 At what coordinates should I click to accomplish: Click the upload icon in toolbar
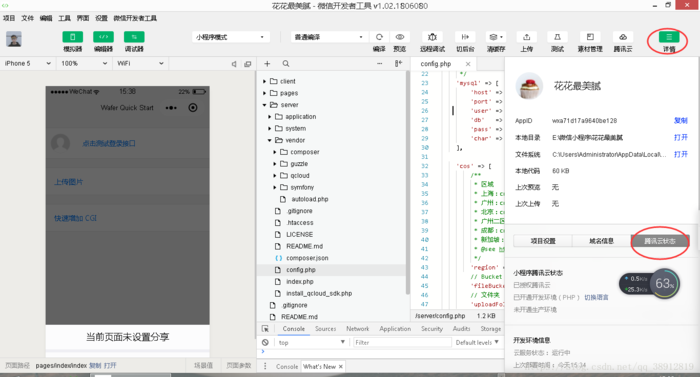click(526, 37)
